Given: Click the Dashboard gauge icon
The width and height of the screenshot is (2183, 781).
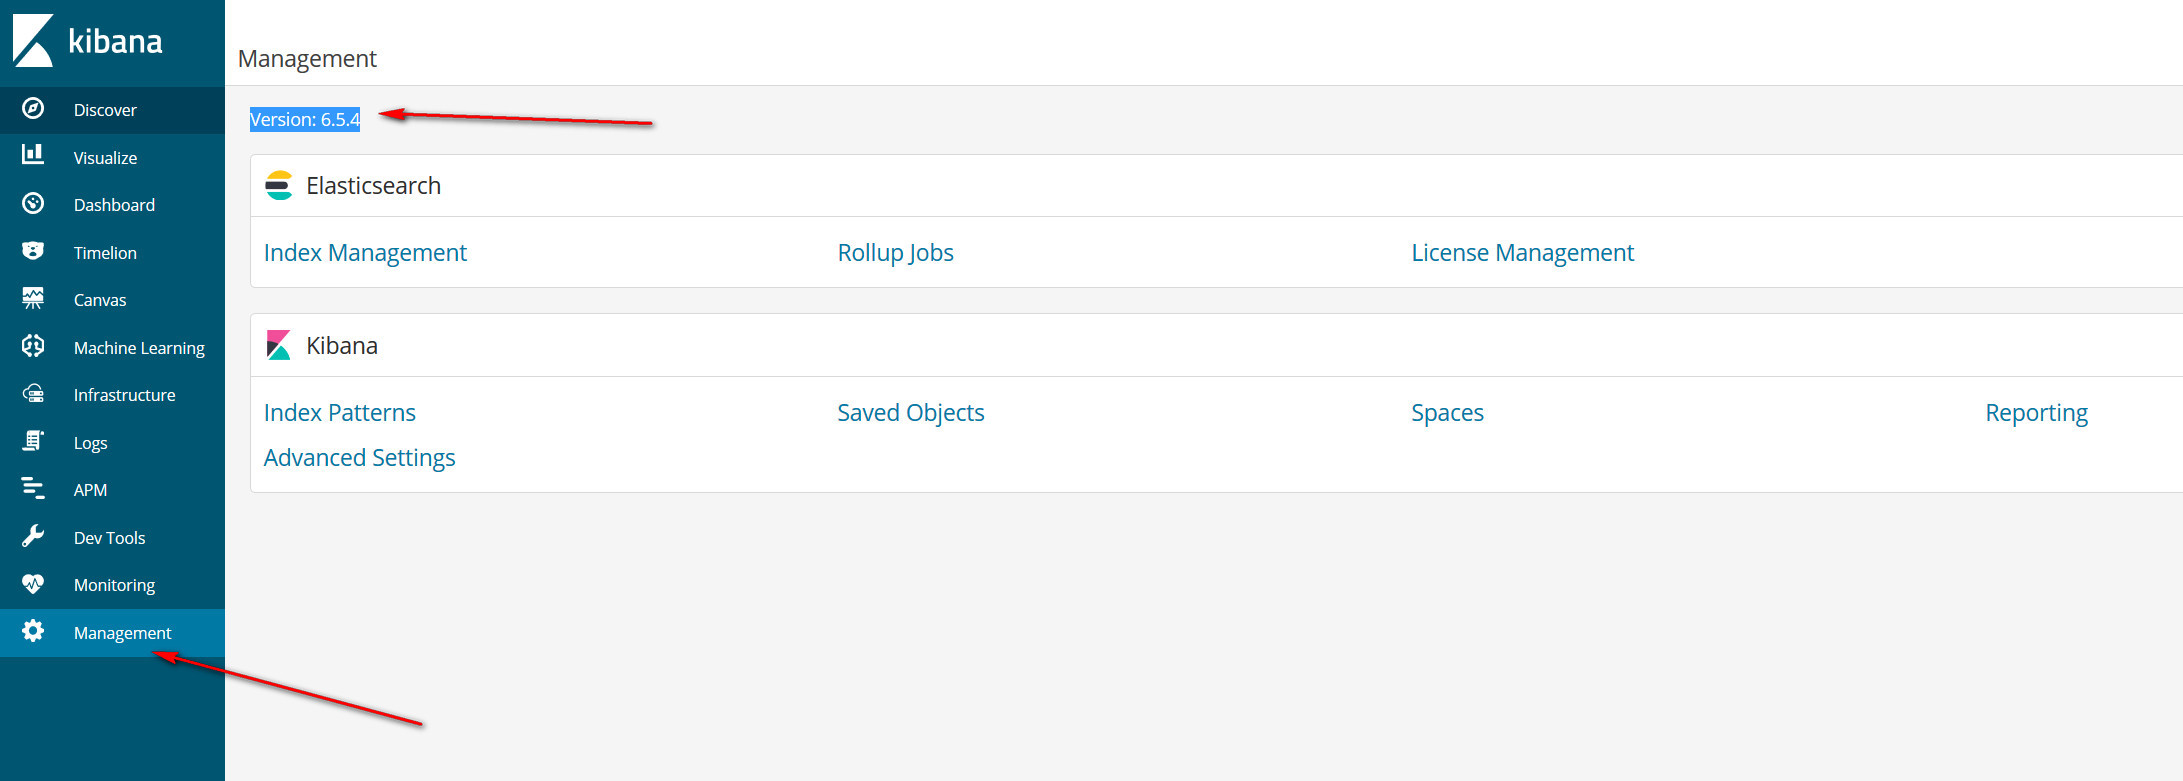Looking at the screenshot, I should (x=33, y=204).
